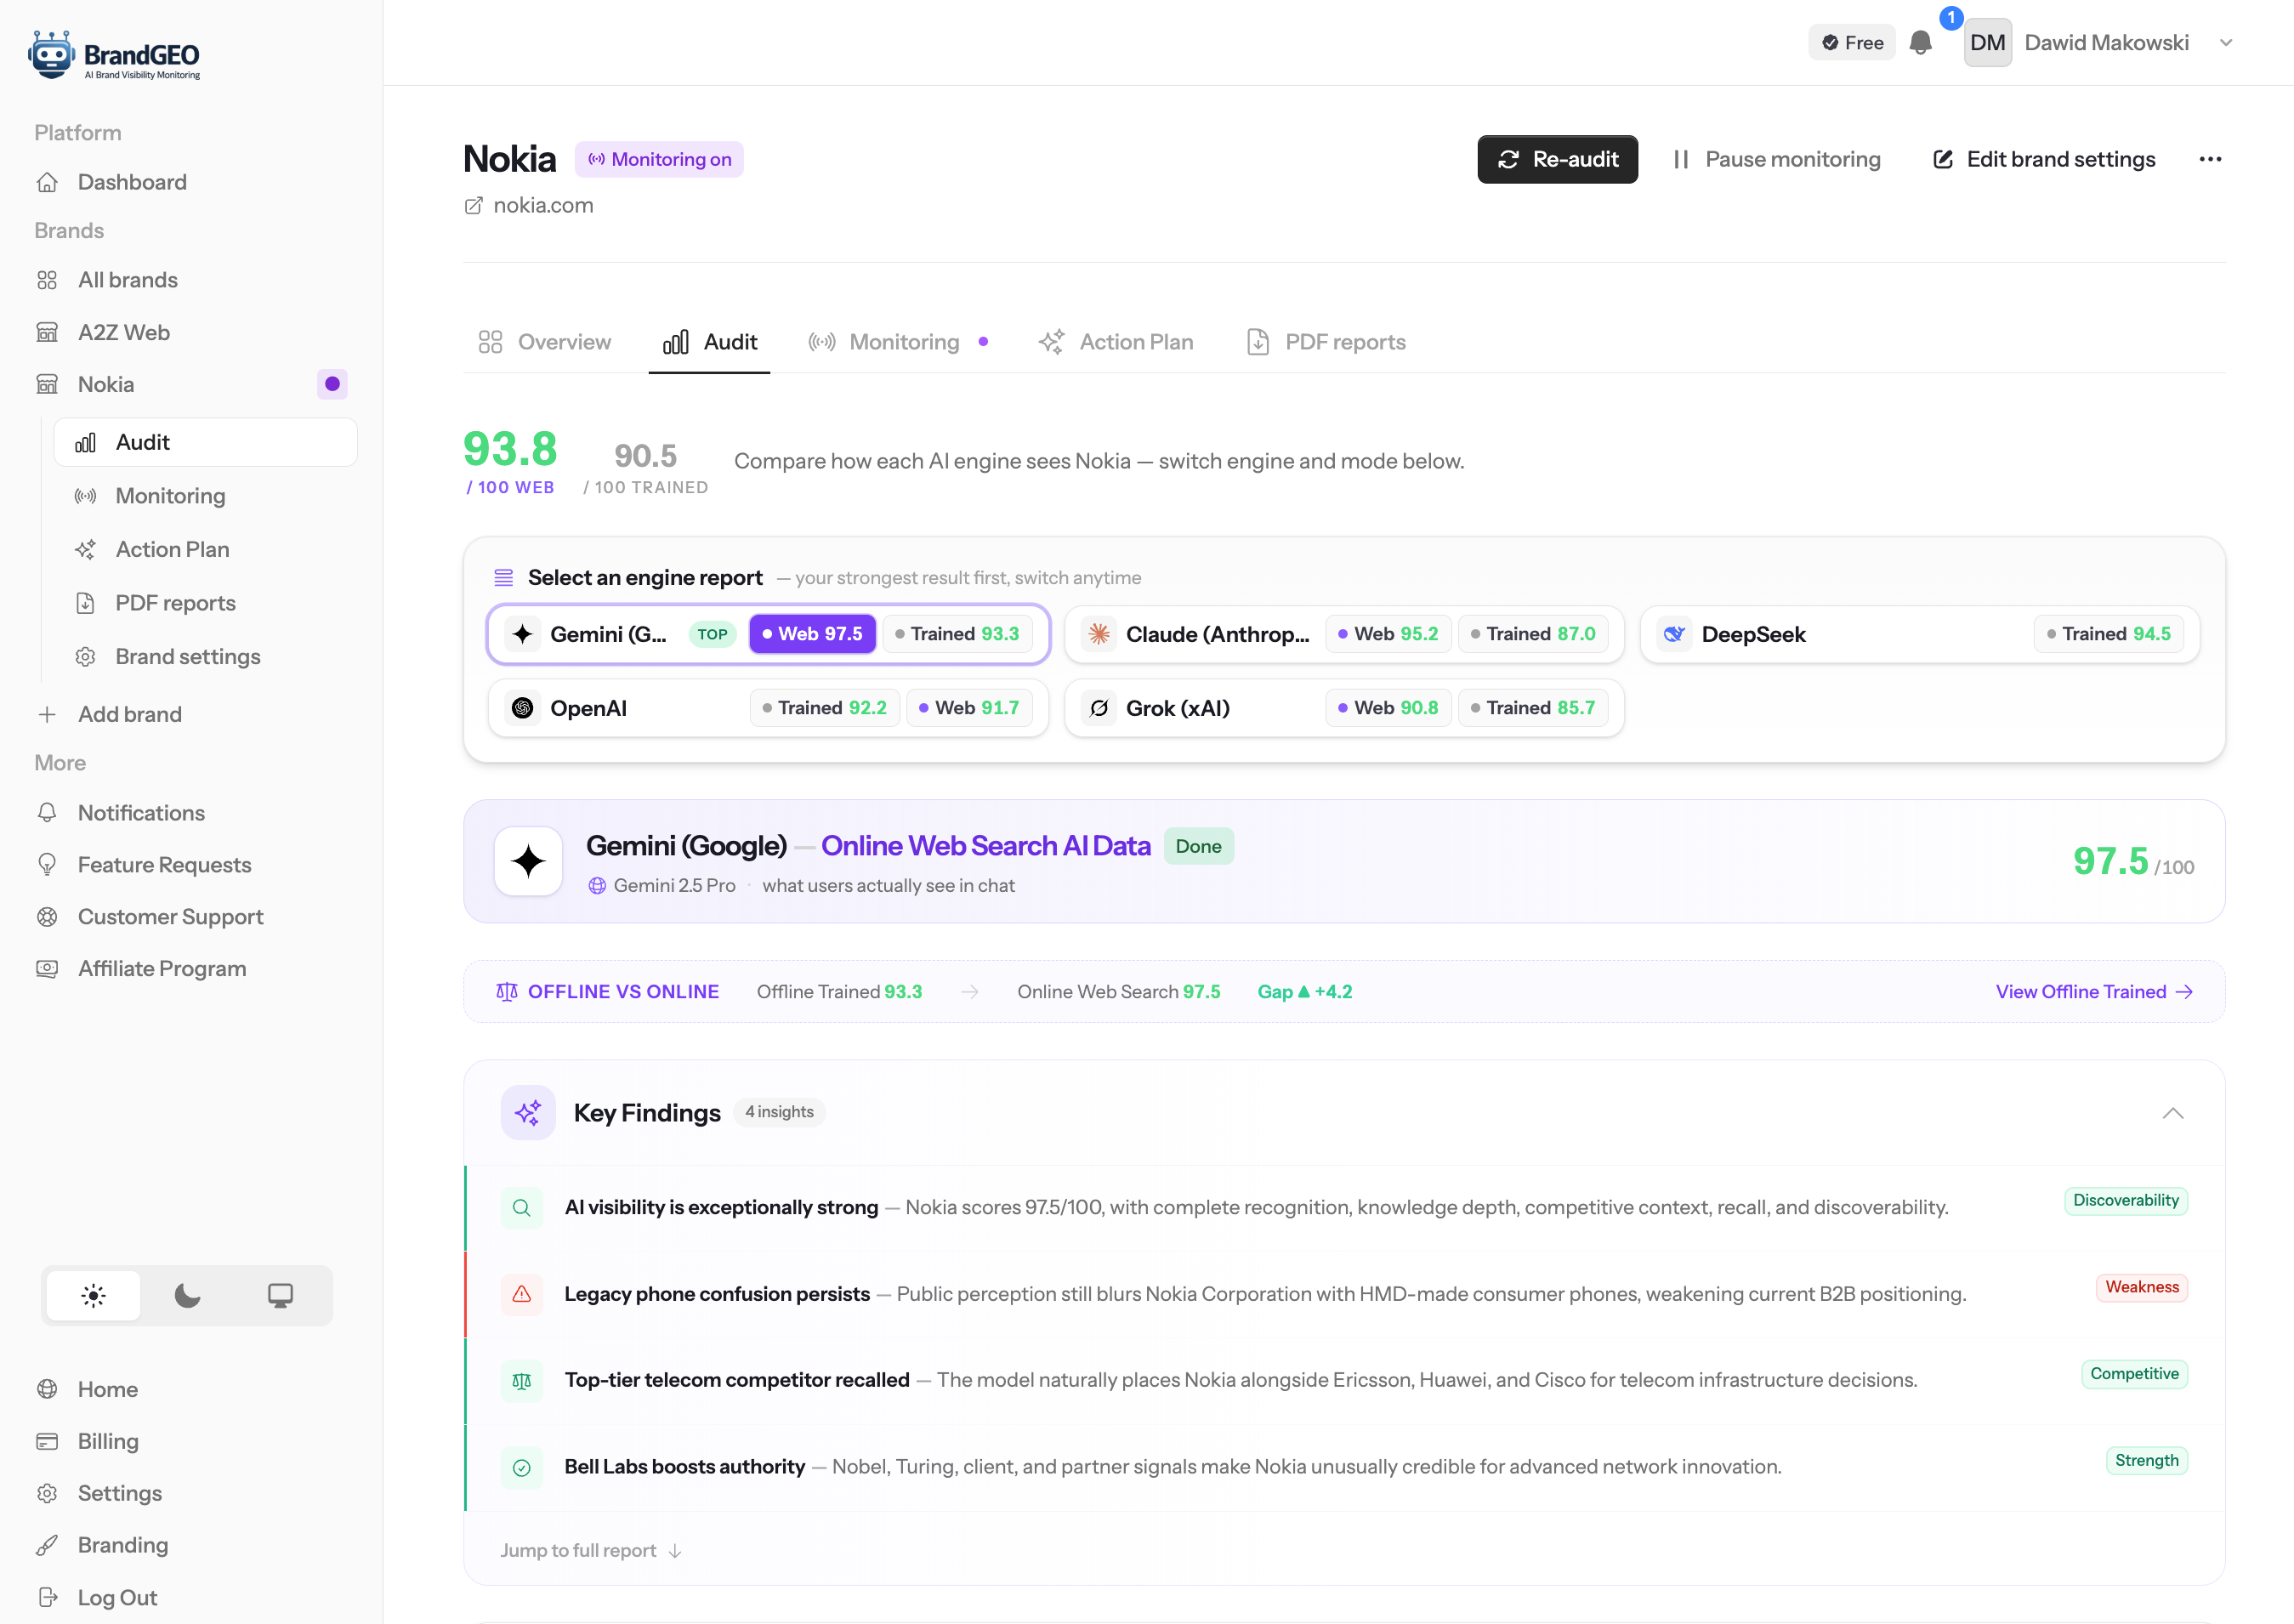This screenshot has width=2294, height=1624.
Task: Open notifications bell in top bar
Action: coord(1920,43)
